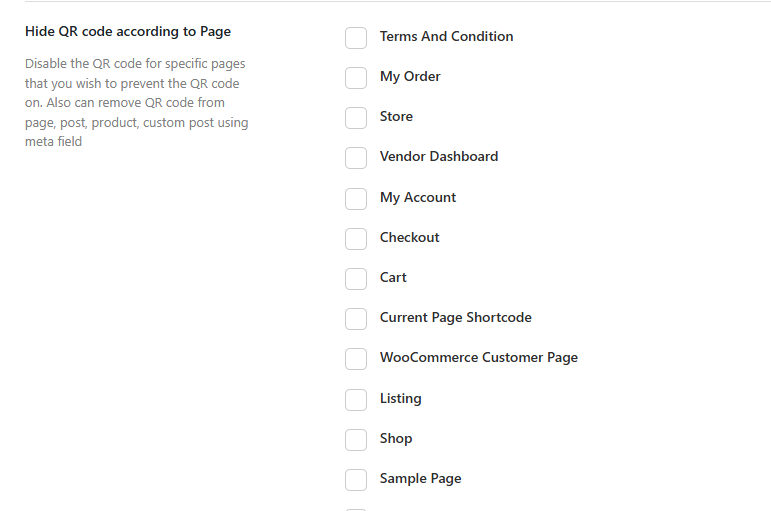The image size is (771, 511).
Task: Enable the Current Page Shortcode checkbox
Action: click(356, 319)
